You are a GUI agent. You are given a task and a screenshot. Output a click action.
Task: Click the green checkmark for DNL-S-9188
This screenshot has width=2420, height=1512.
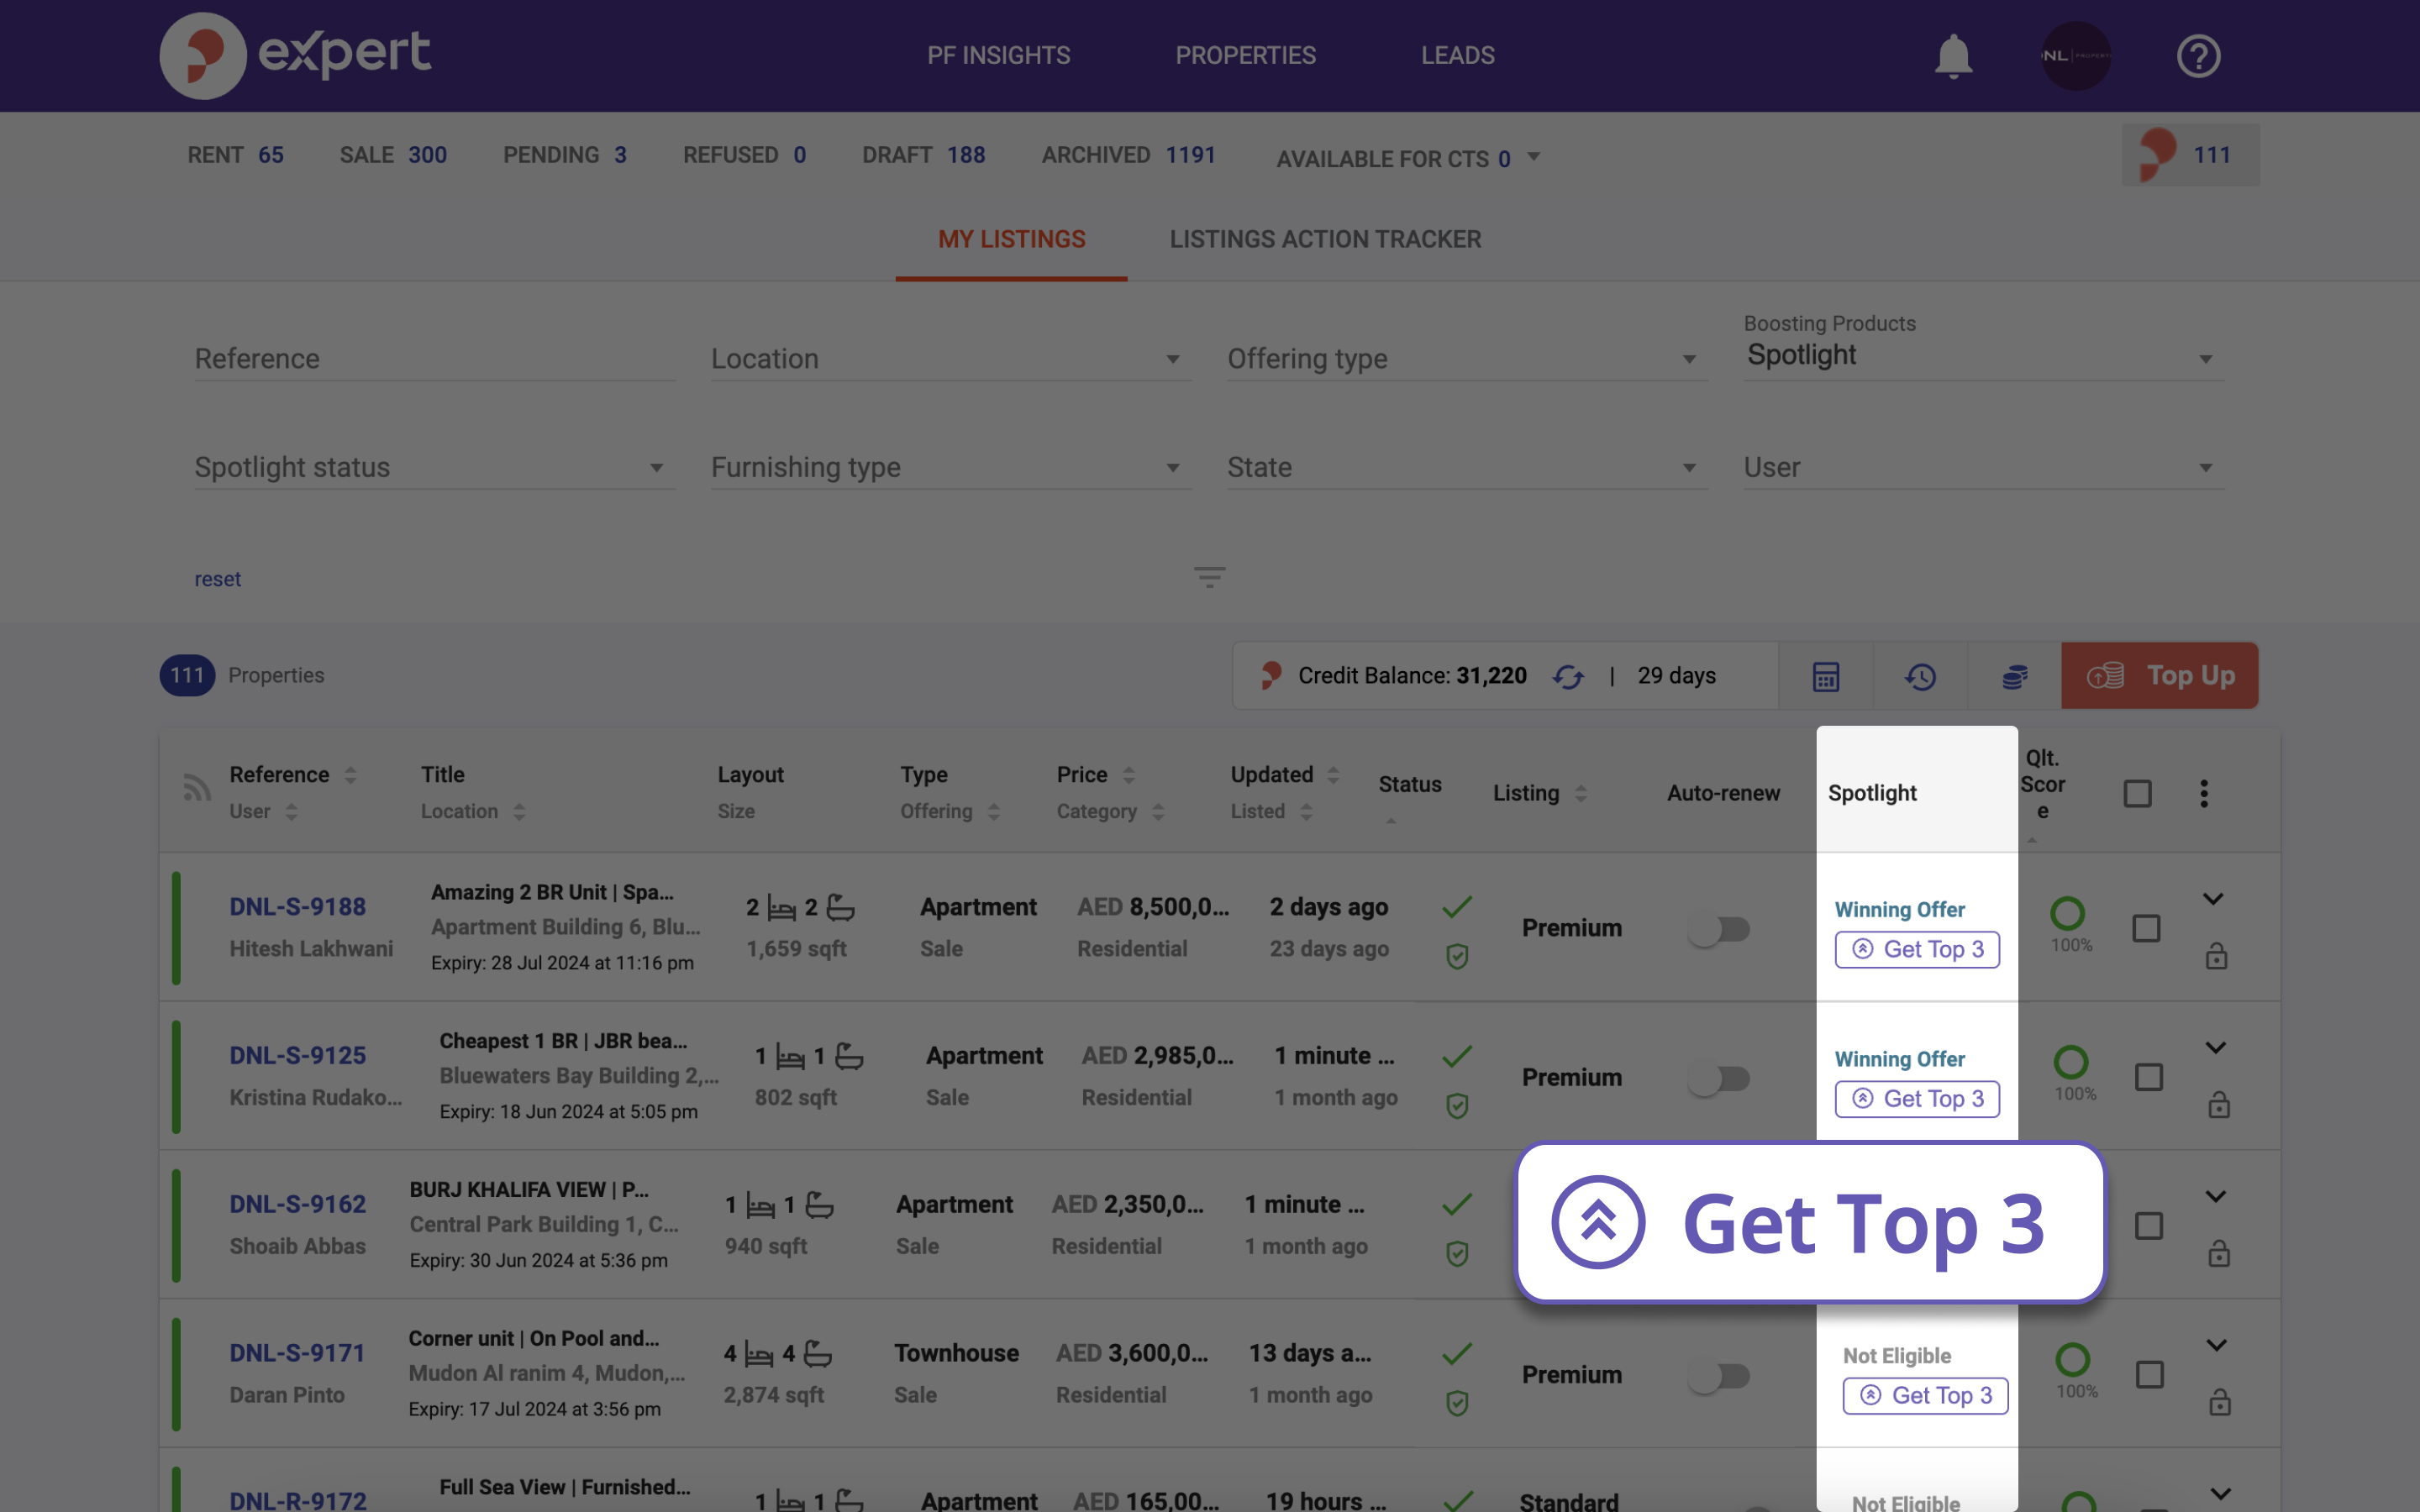pos(1457,907)
